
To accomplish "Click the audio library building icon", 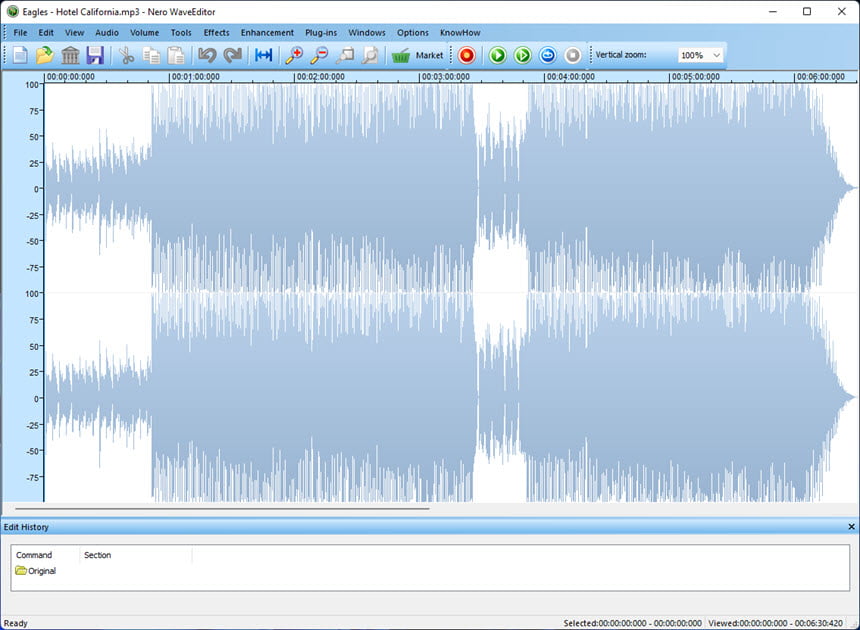I will (x=70, y=55).
